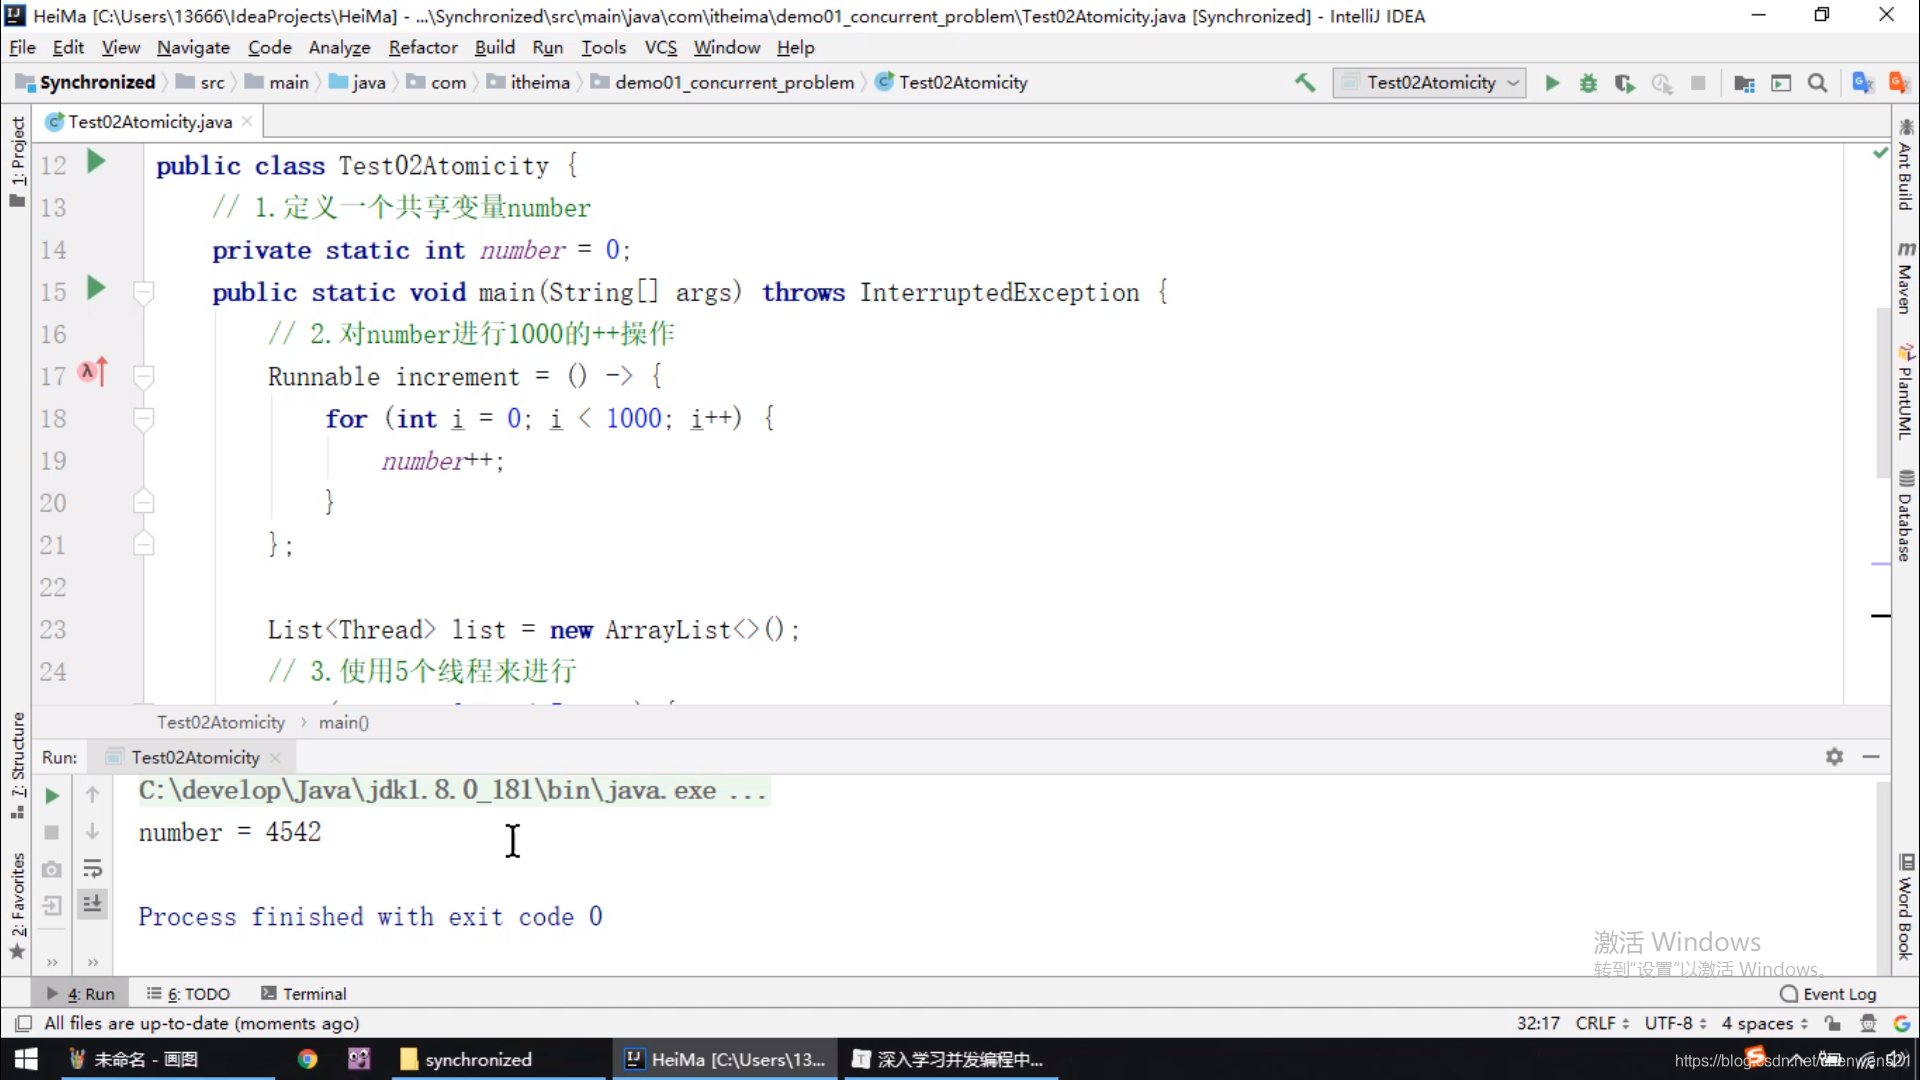Viewport: 1920px width, 1080px height.
Task: Toggle scroll to end in Run console
Action: point(92,904)
